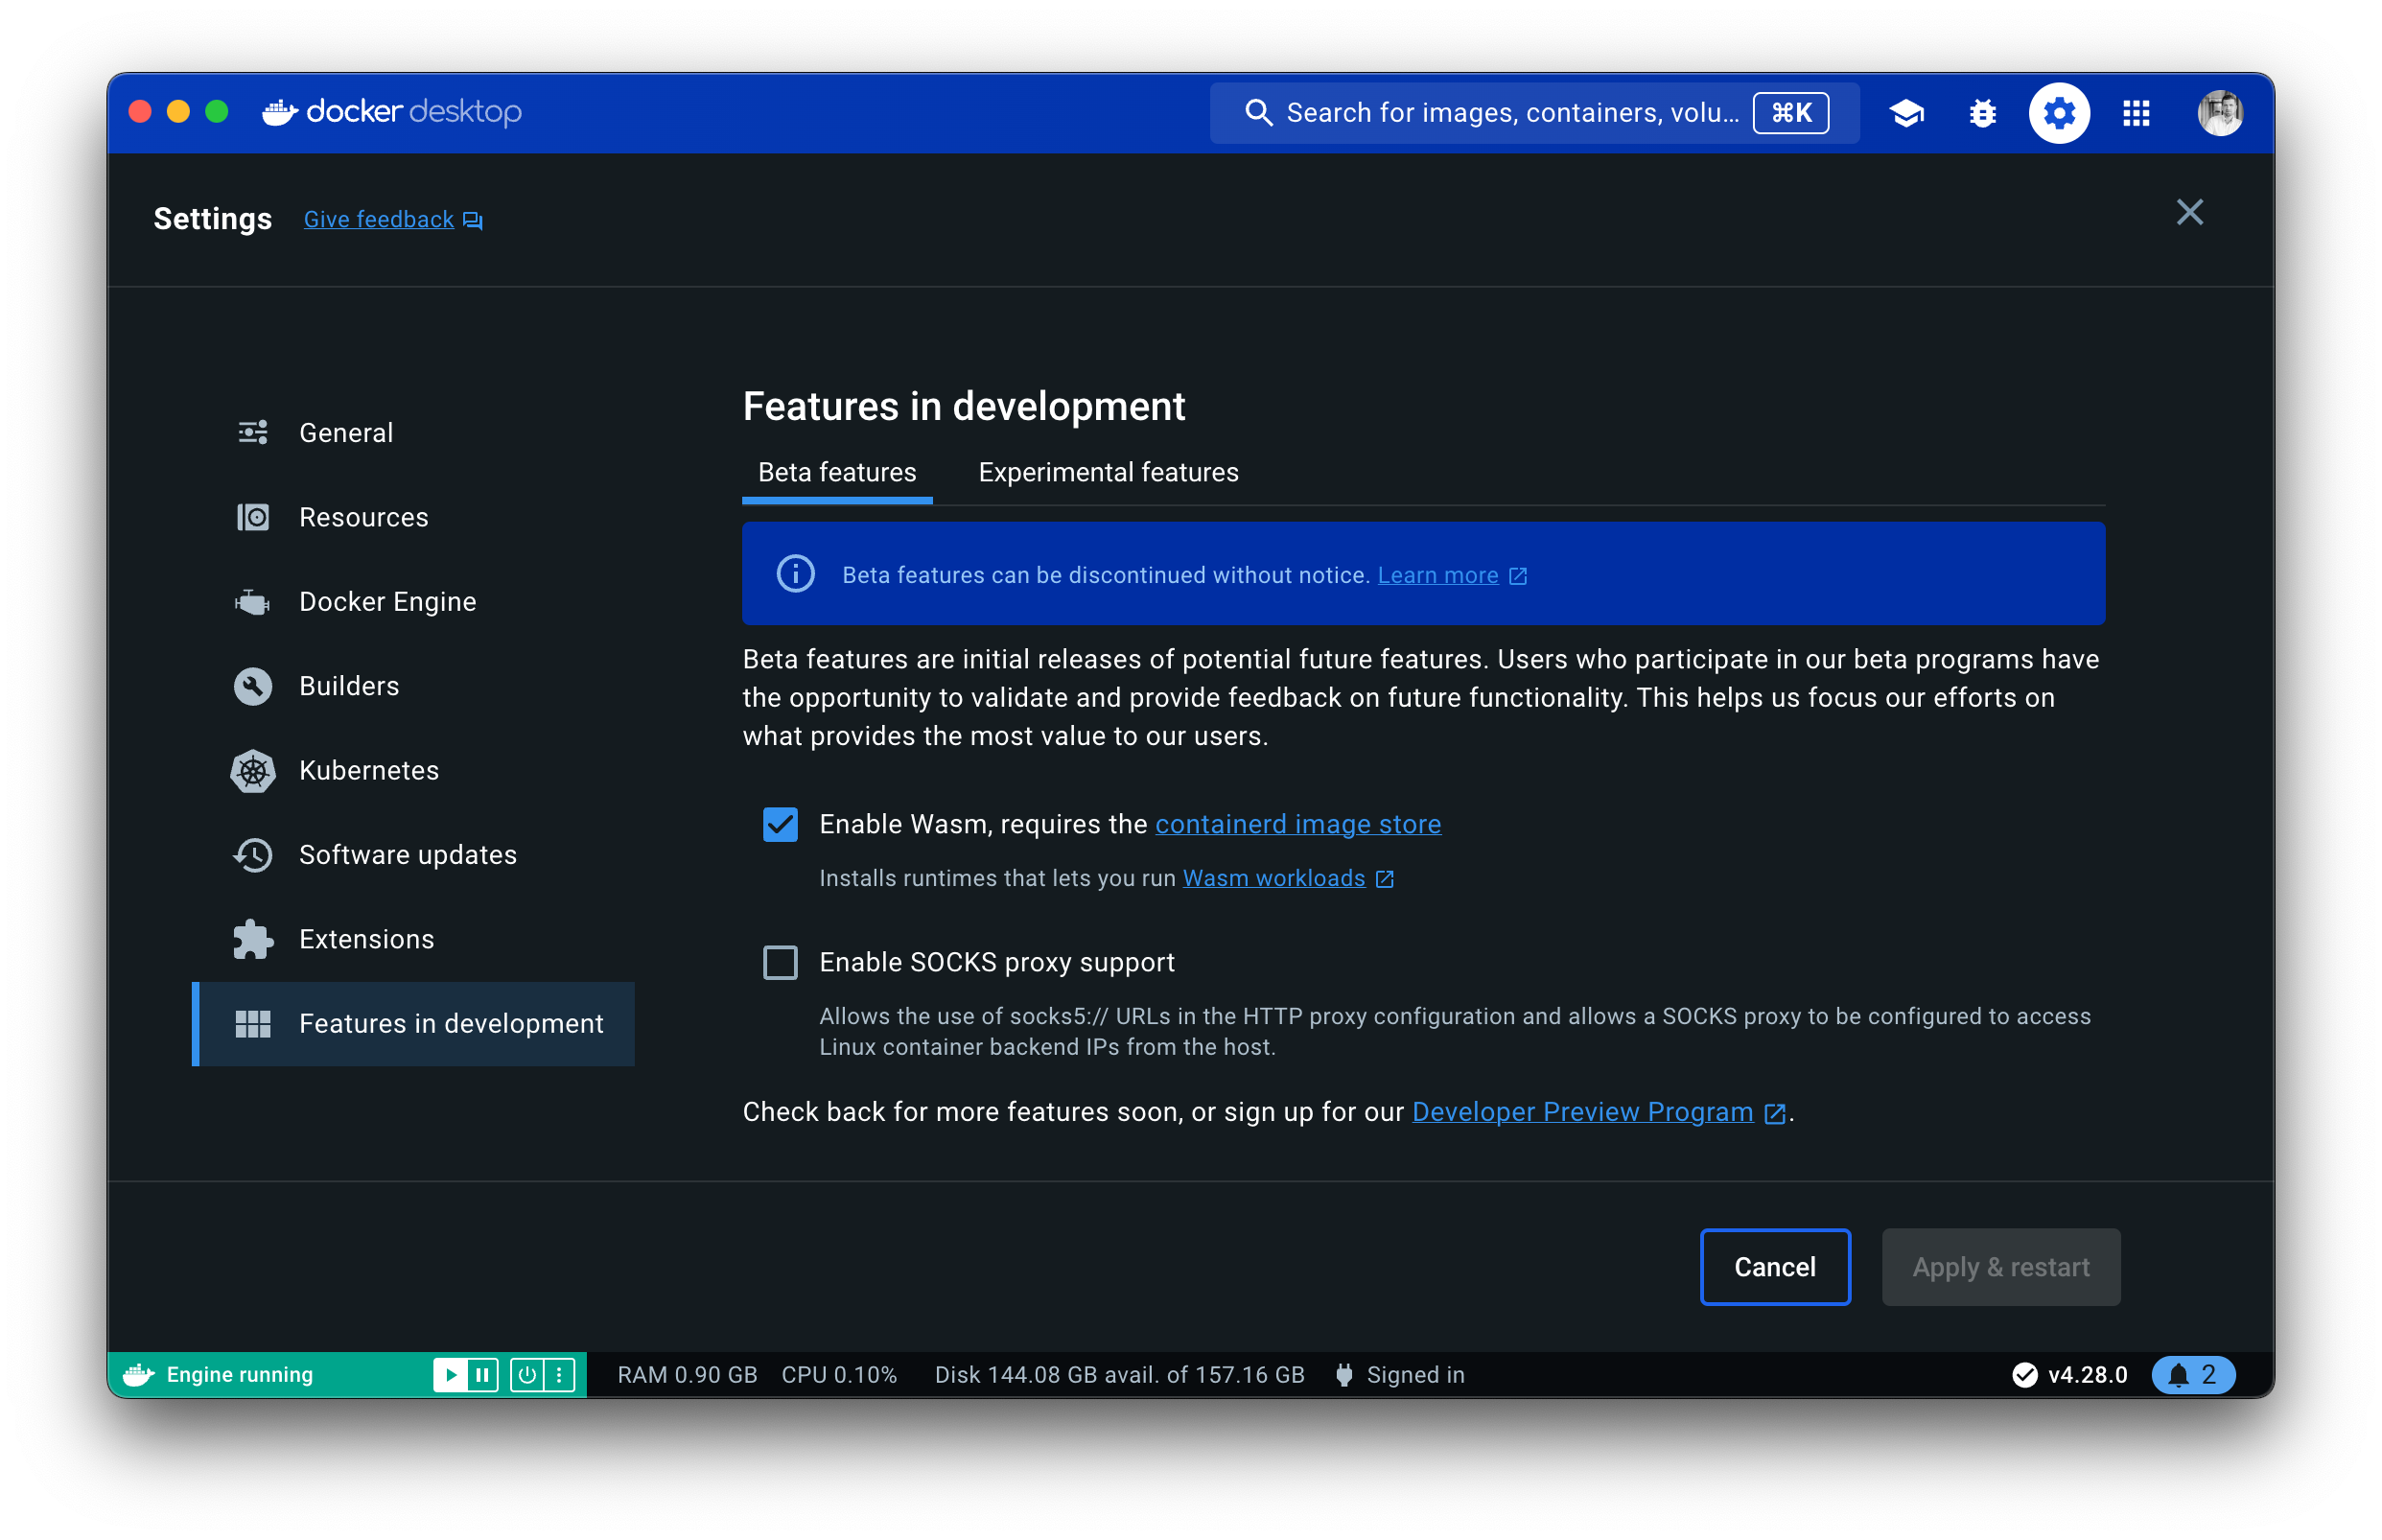The height and width of the screenshot is (1540, 2382).
Task: Disable the Enable Wasm checkbox
Action: [x=780, y=824]
